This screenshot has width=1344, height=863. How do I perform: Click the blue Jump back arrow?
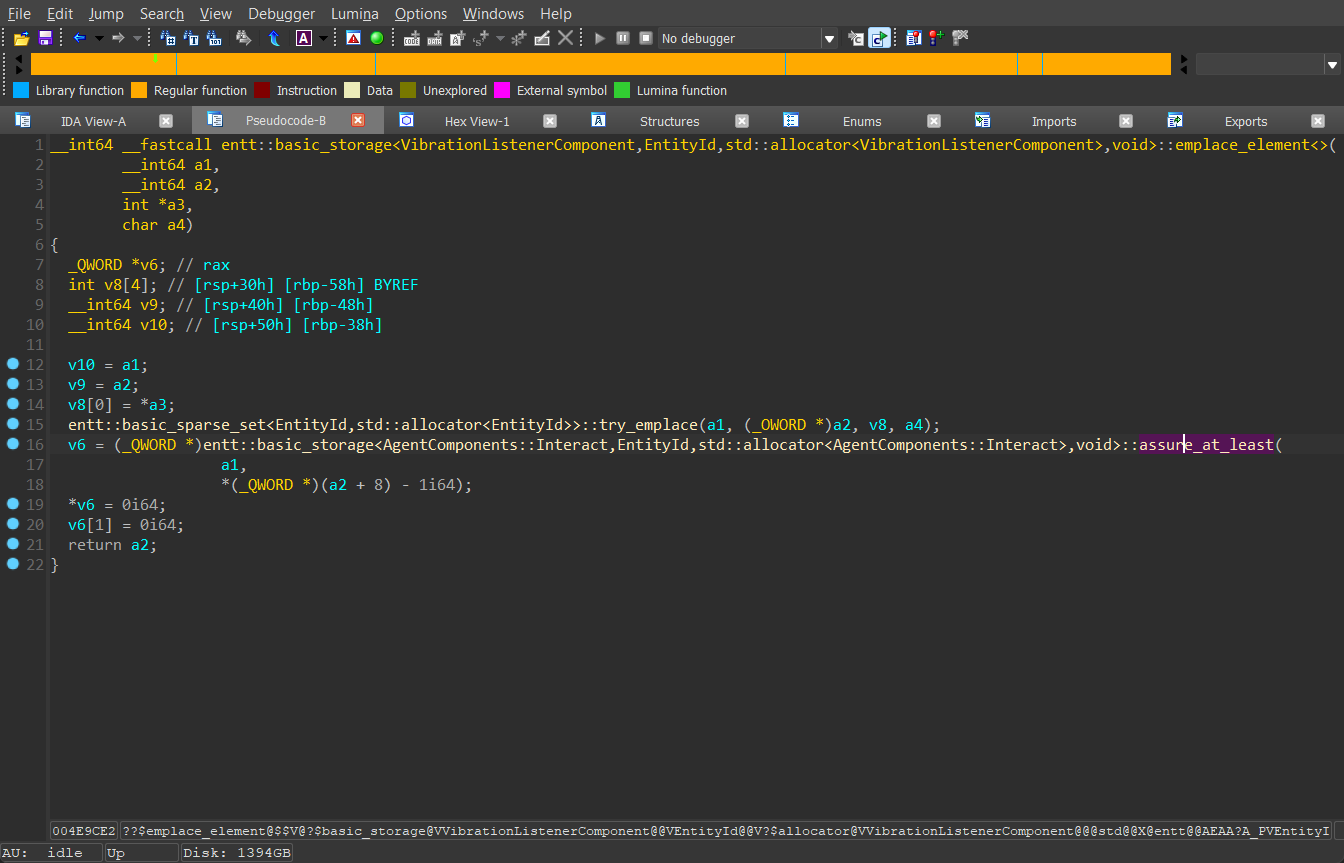tap(80, 38)
